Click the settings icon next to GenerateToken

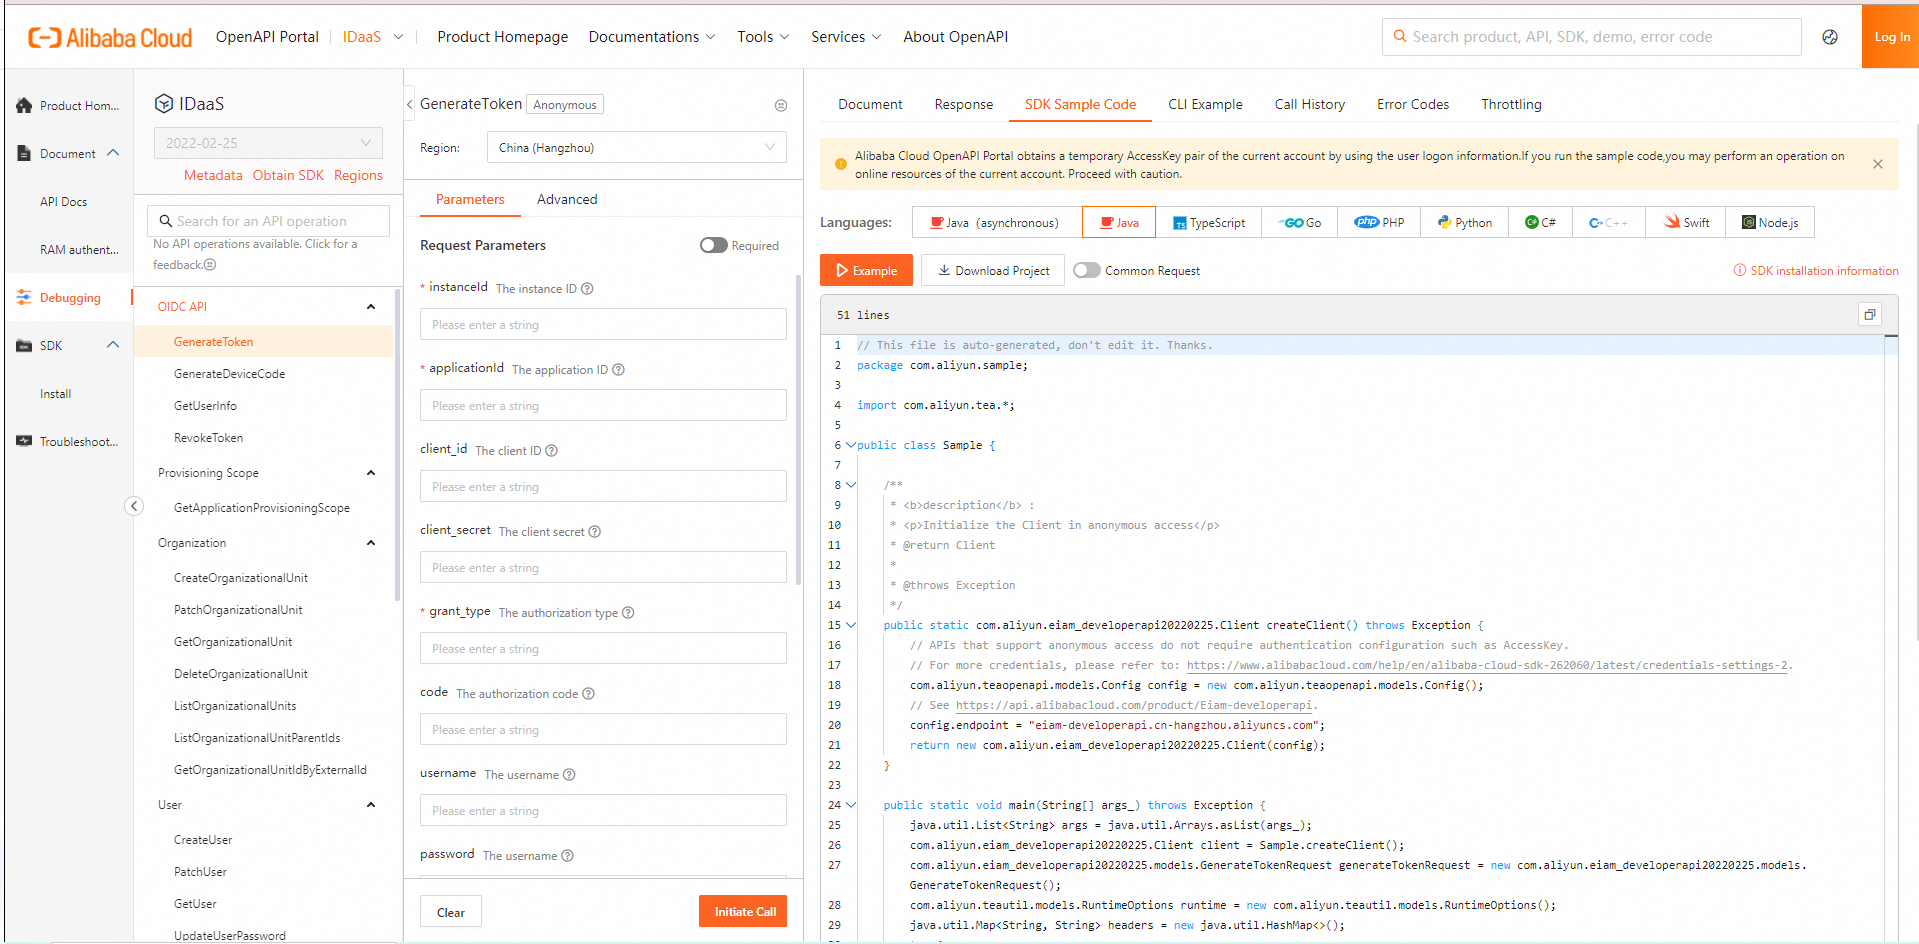point(781,105)
